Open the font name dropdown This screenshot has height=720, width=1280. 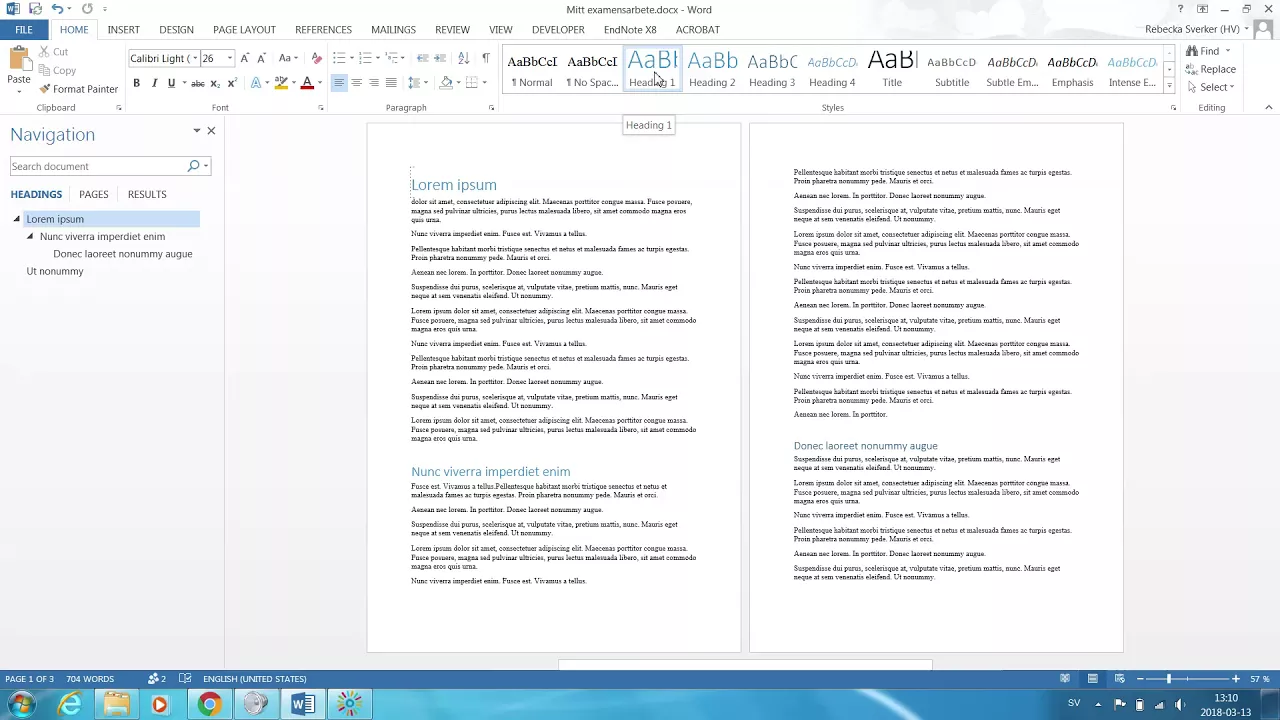pos(194,58)
